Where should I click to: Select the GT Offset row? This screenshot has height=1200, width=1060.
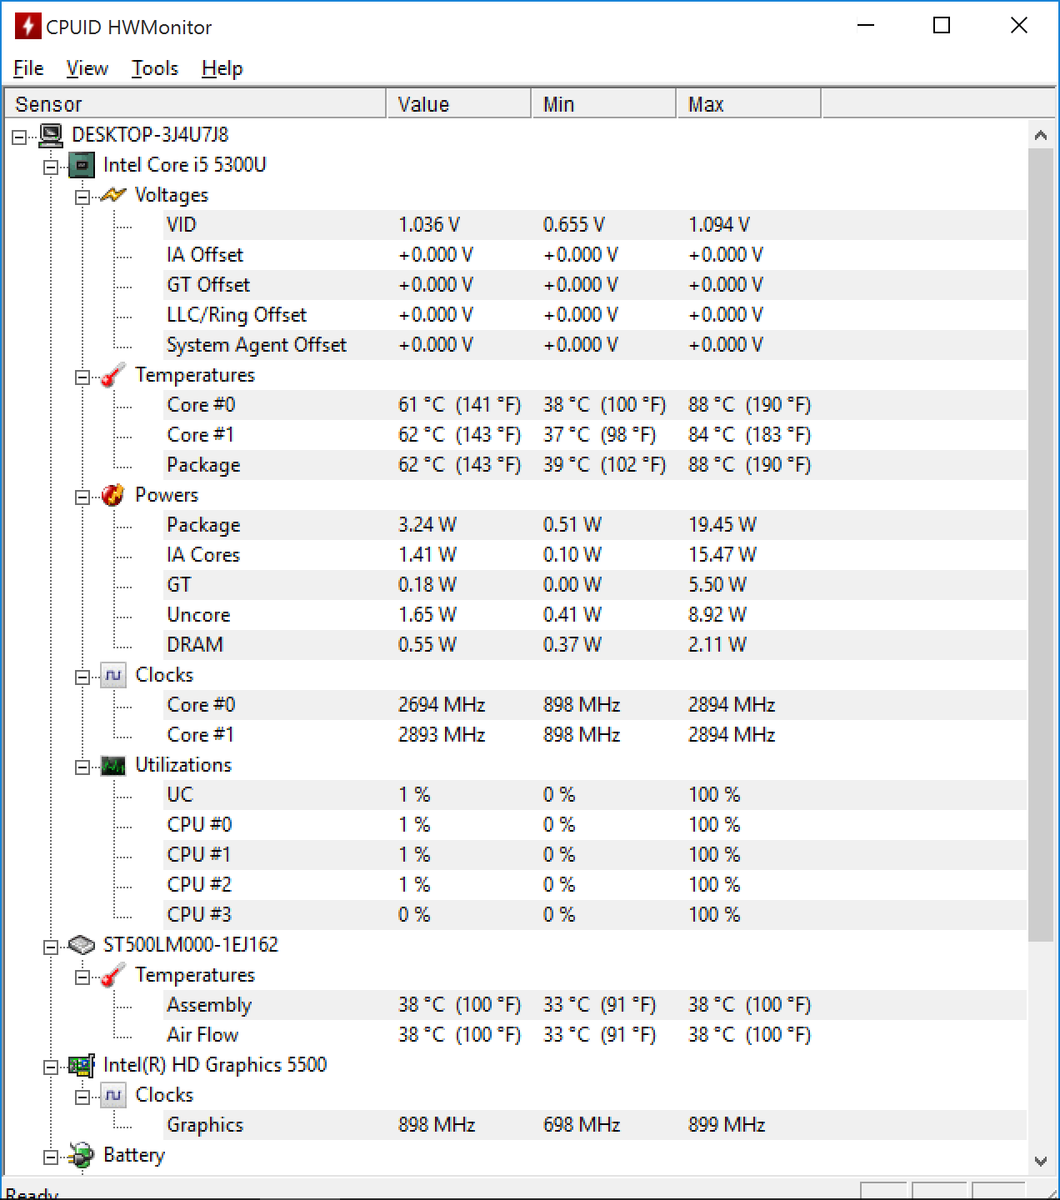(596, 285)
